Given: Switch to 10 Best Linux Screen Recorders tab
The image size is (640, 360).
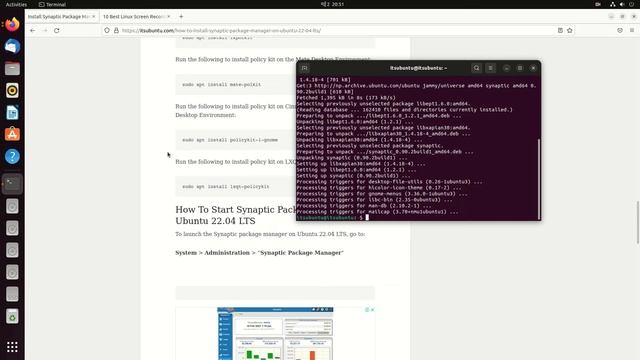Looking at the screenshot, I should [133, 17].
